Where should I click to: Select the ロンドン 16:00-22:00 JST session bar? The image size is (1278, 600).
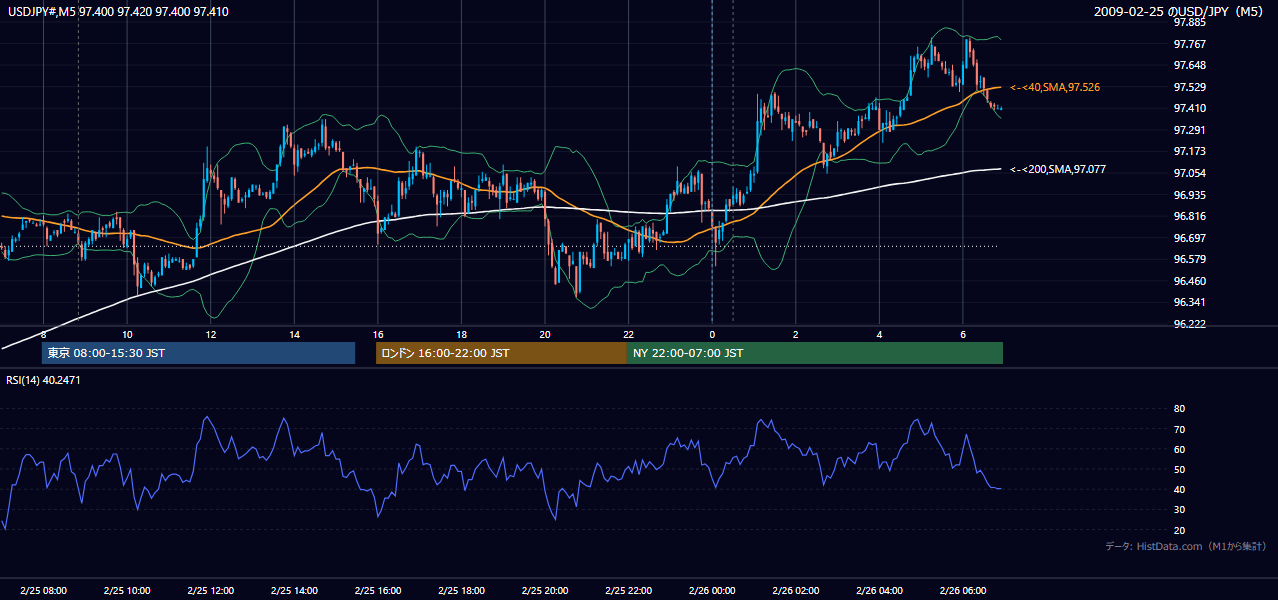coord(501,353)
